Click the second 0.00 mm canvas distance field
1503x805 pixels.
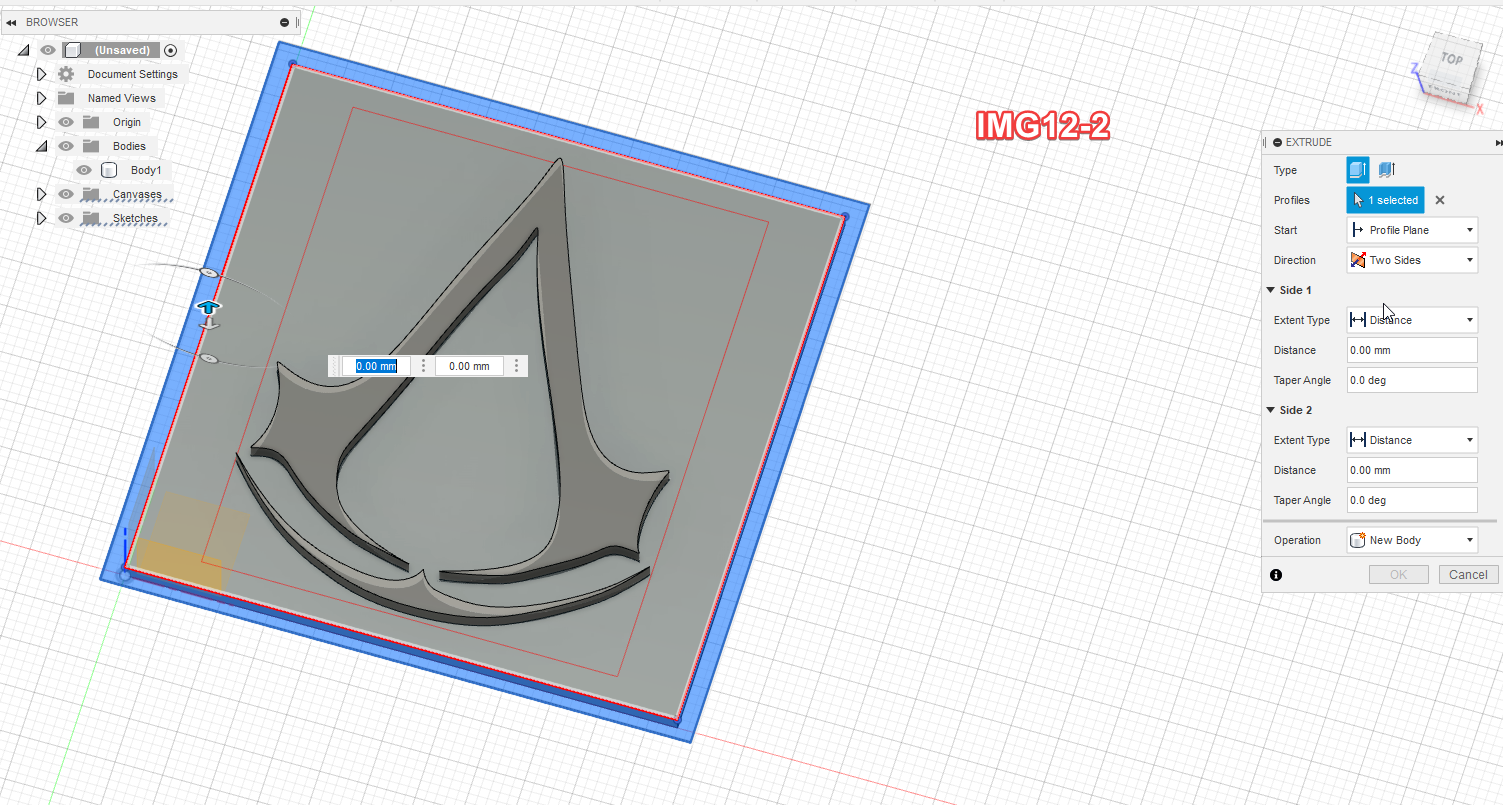pyautogui.click(x=469, y=366)
